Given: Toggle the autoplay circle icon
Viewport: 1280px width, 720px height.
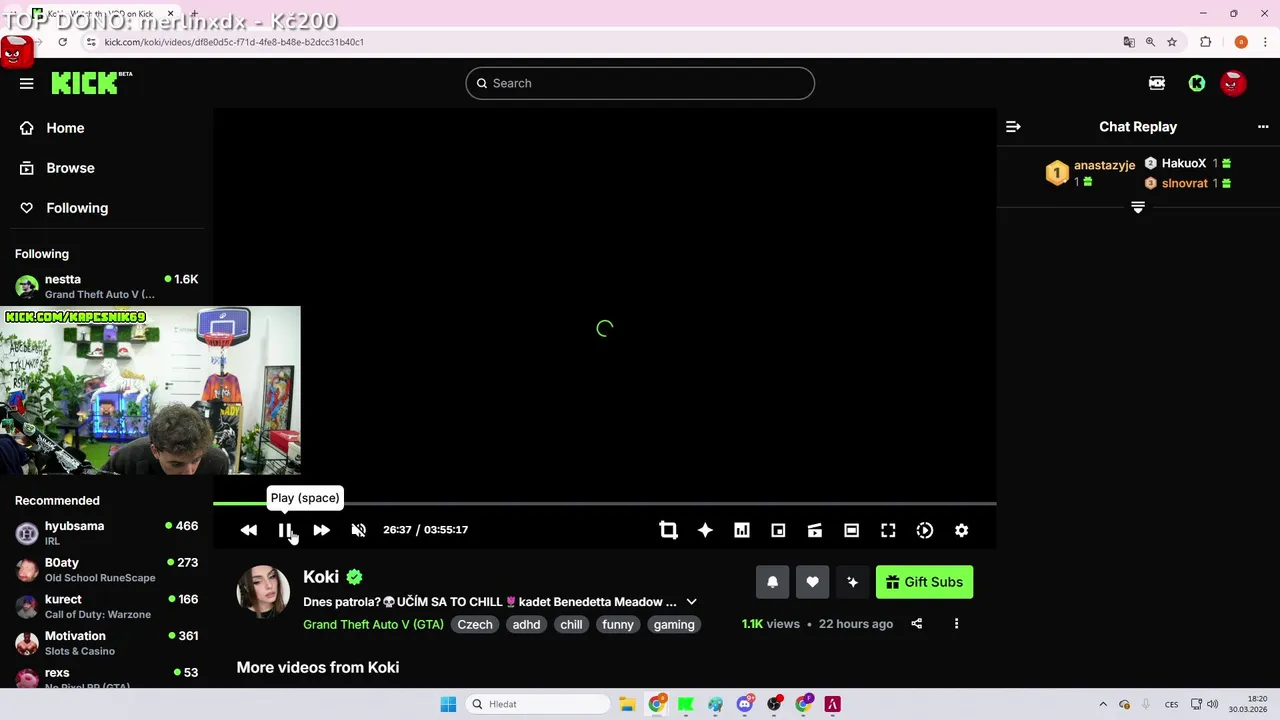Looking at the screenshot, I should (x=925, y=530).
